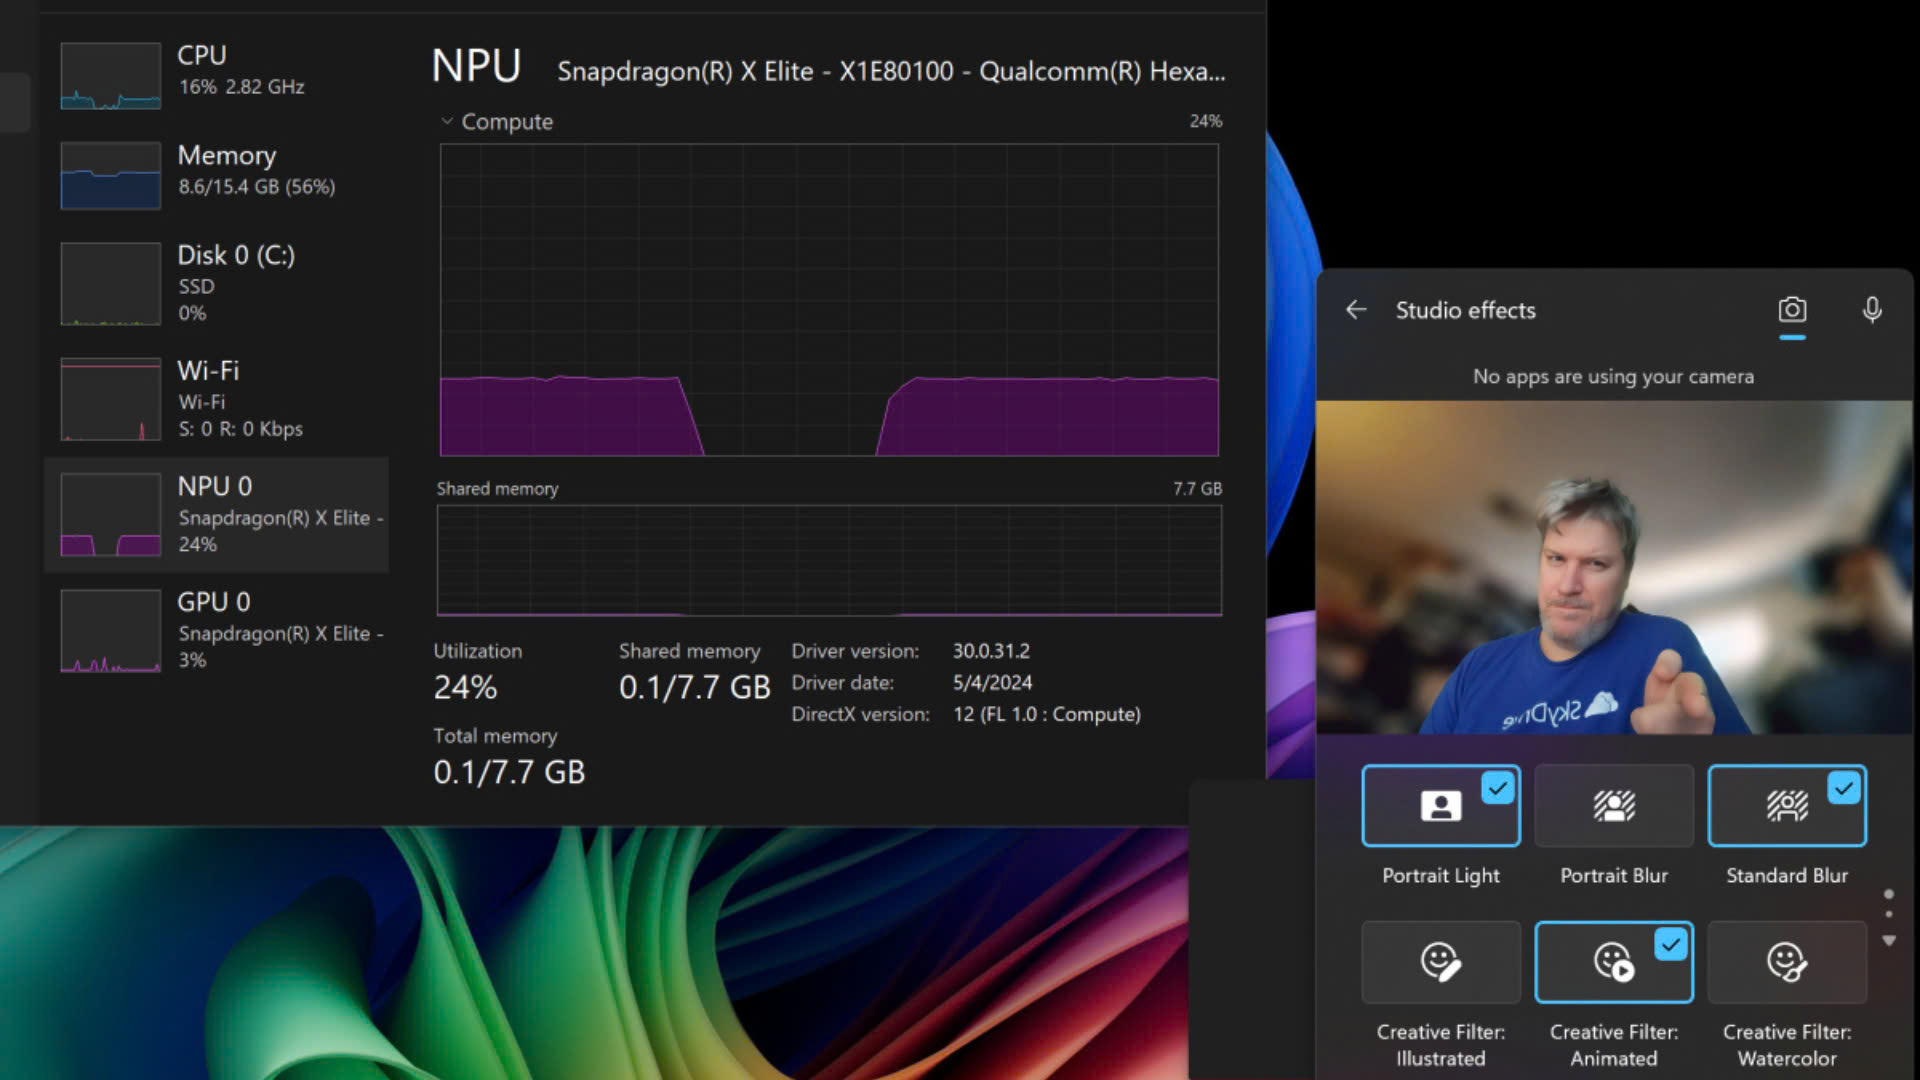Turn off Creative Filter: Animated checkbox
The width and height of the screenshot is (1920, 1080).
1670,945
